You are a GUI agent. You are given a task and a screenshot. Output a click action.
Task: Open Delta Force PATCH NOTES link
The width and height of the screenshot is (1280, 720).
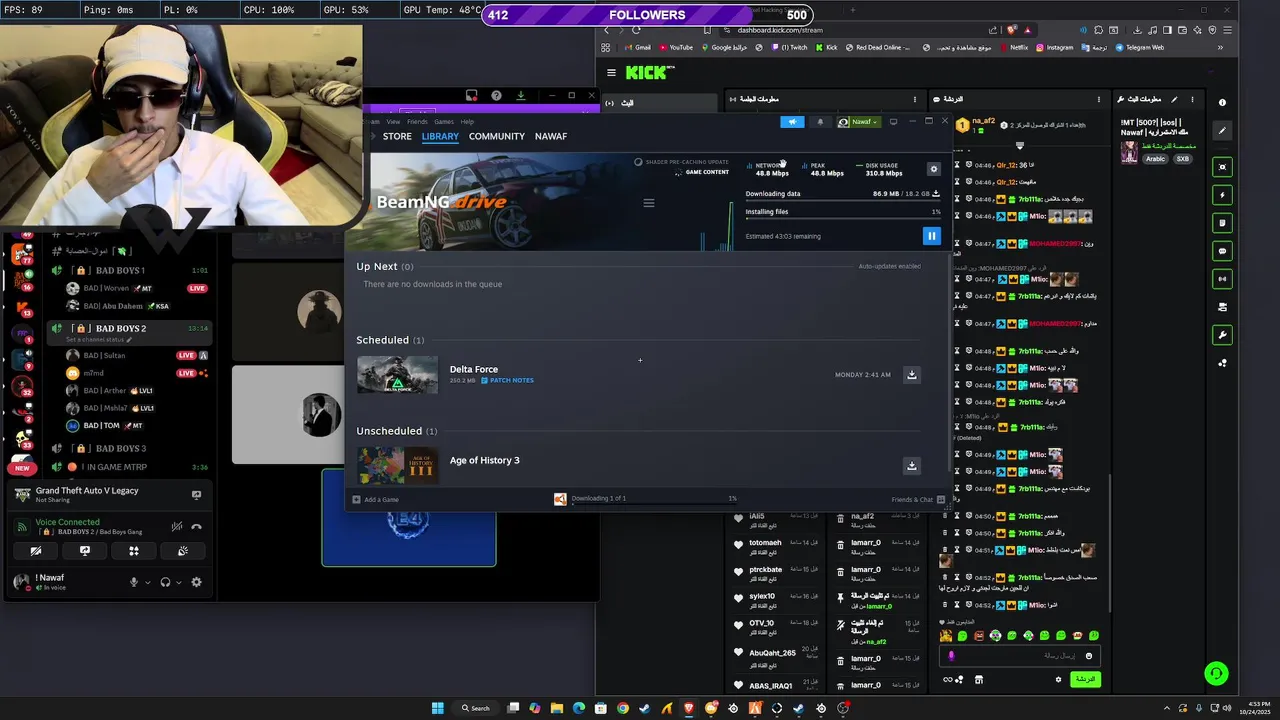pyautogui.click(x=507, y=380)
